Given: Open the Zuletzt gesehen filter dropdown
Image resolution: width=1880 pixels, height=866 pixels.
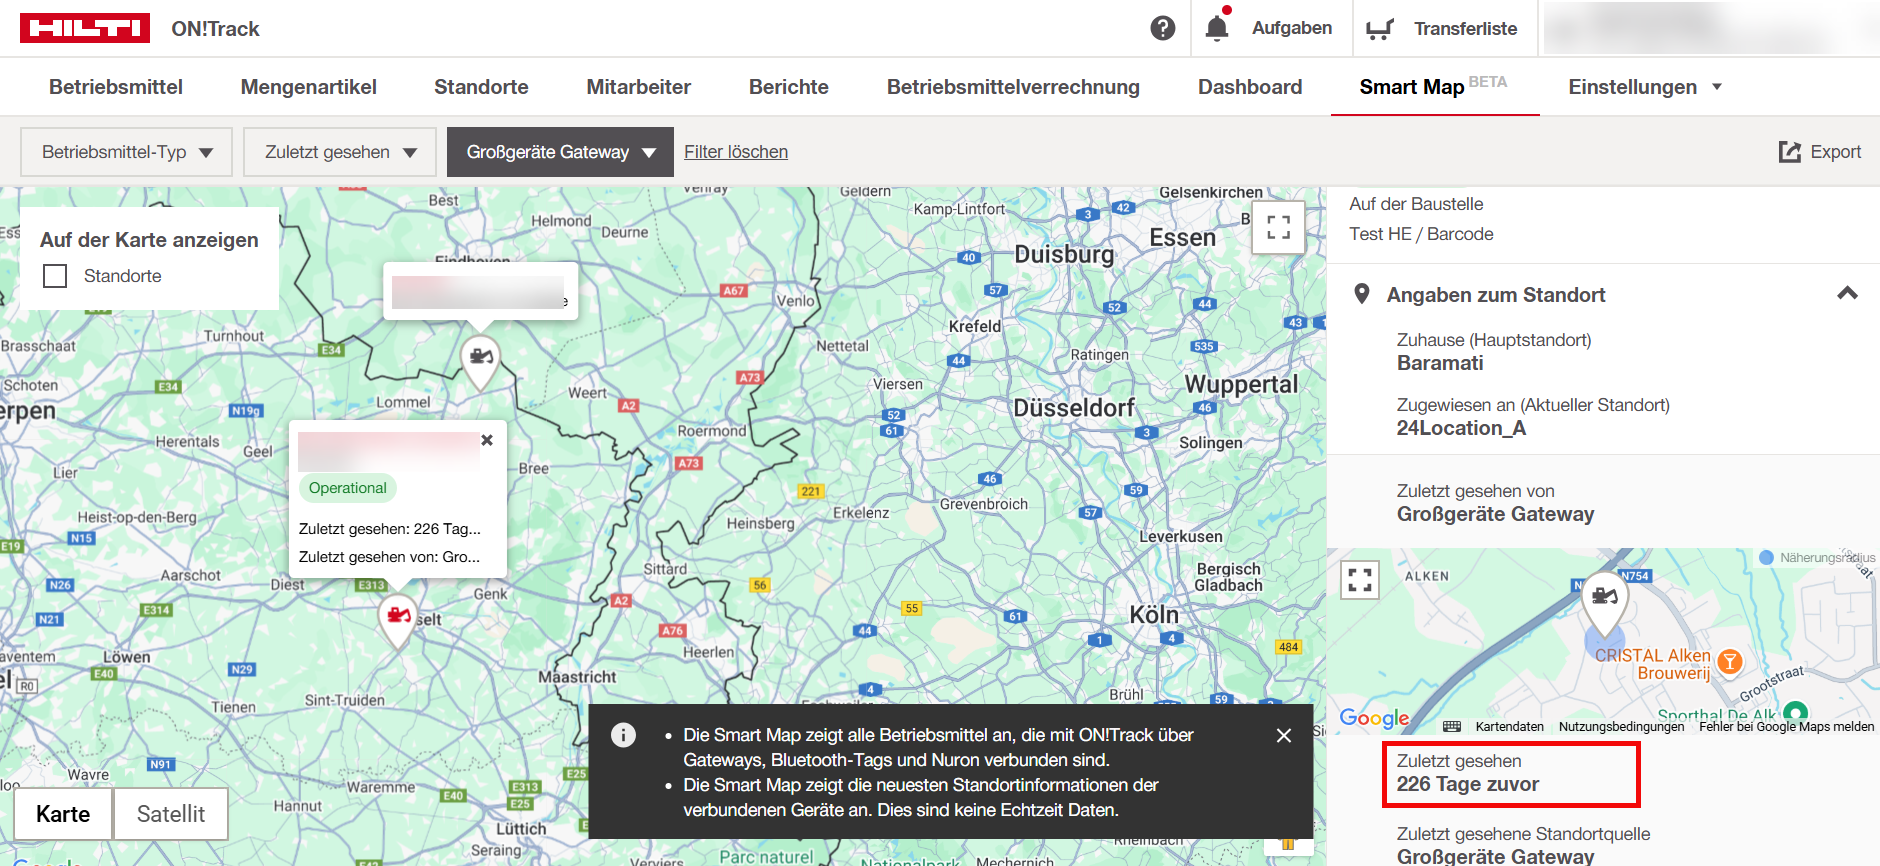Looking at the screenshot, I should 340,152.
